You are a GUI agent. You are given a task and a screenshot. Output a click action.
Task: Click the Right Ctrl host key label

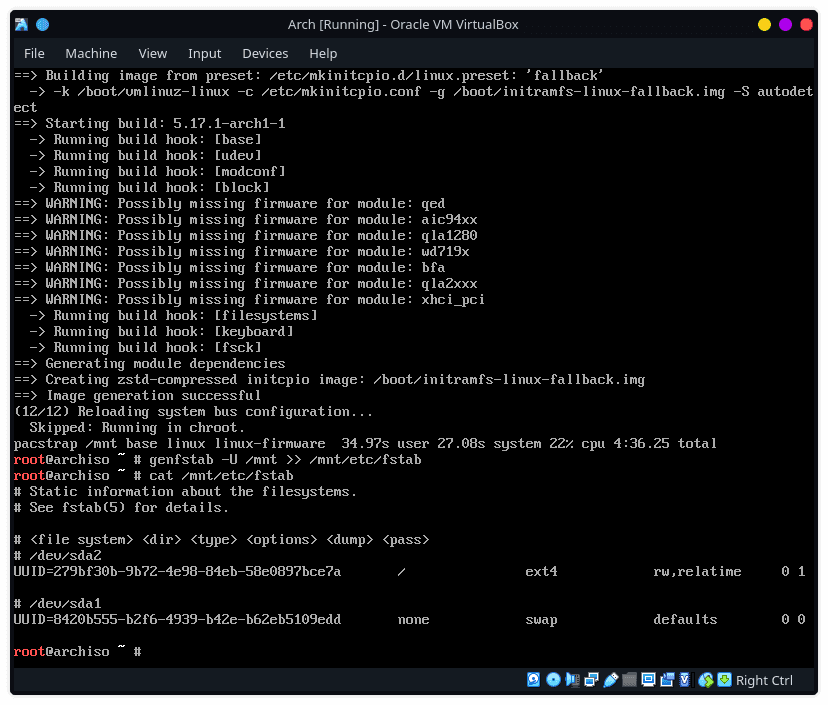(x=764, y=680)
